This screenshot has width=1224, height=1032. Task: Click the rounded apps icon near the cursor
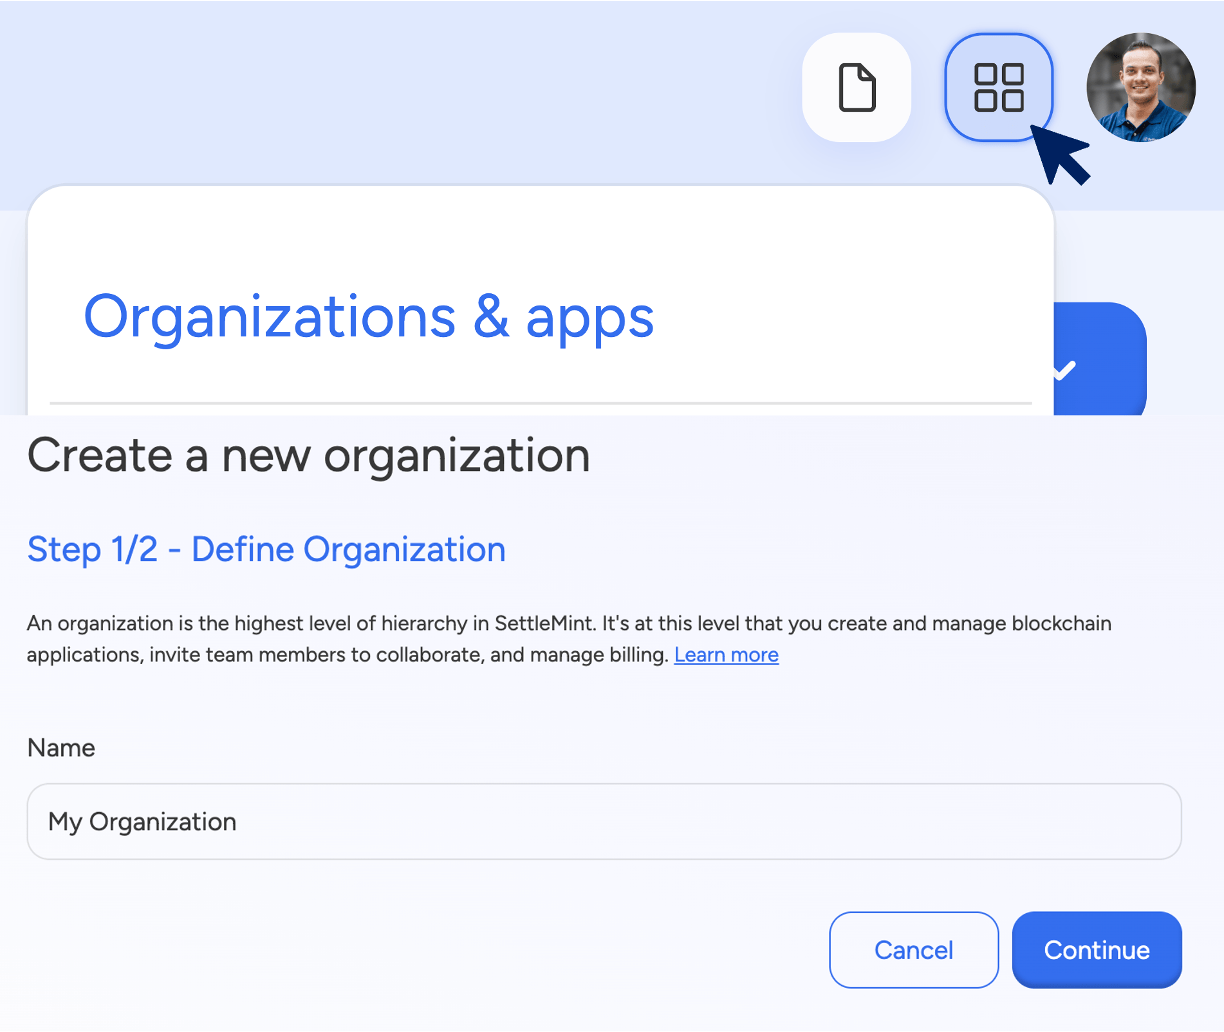tap(998, 87)
